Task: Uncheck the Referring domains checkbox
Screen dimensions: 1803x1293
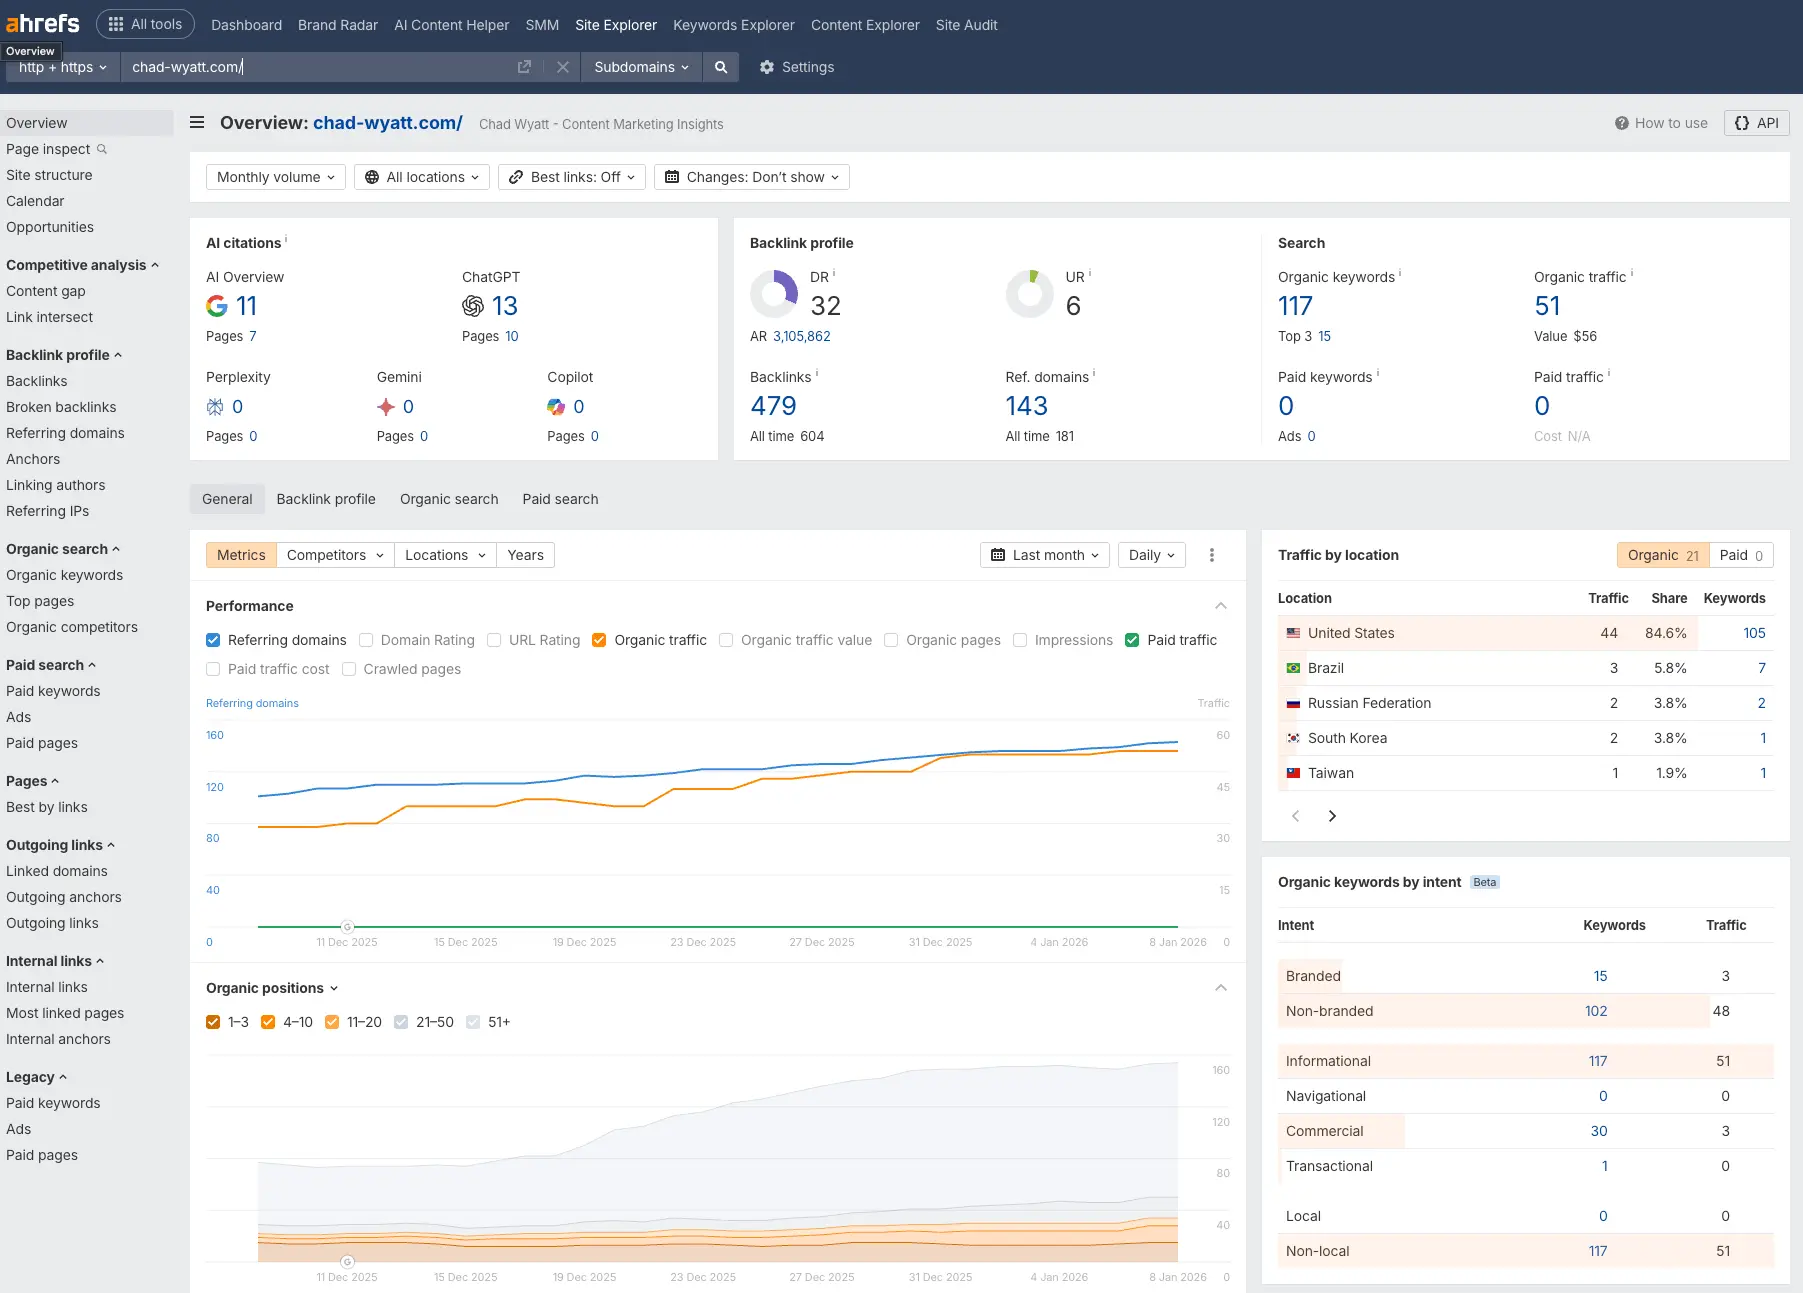Action: pos(213,640)
